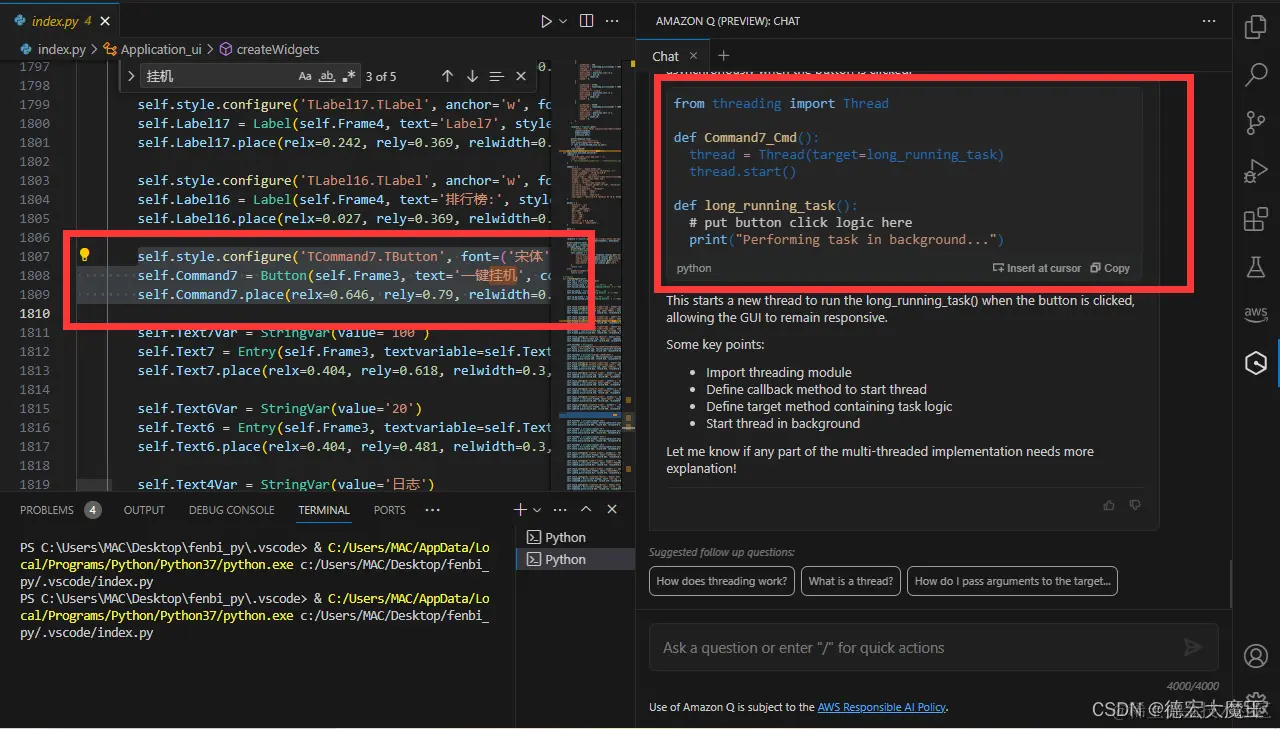Ask 'How do I pass arguments' suggestion
Image resolution: width=1280 pixels, height=729 pixels.
coord(1012,581)
